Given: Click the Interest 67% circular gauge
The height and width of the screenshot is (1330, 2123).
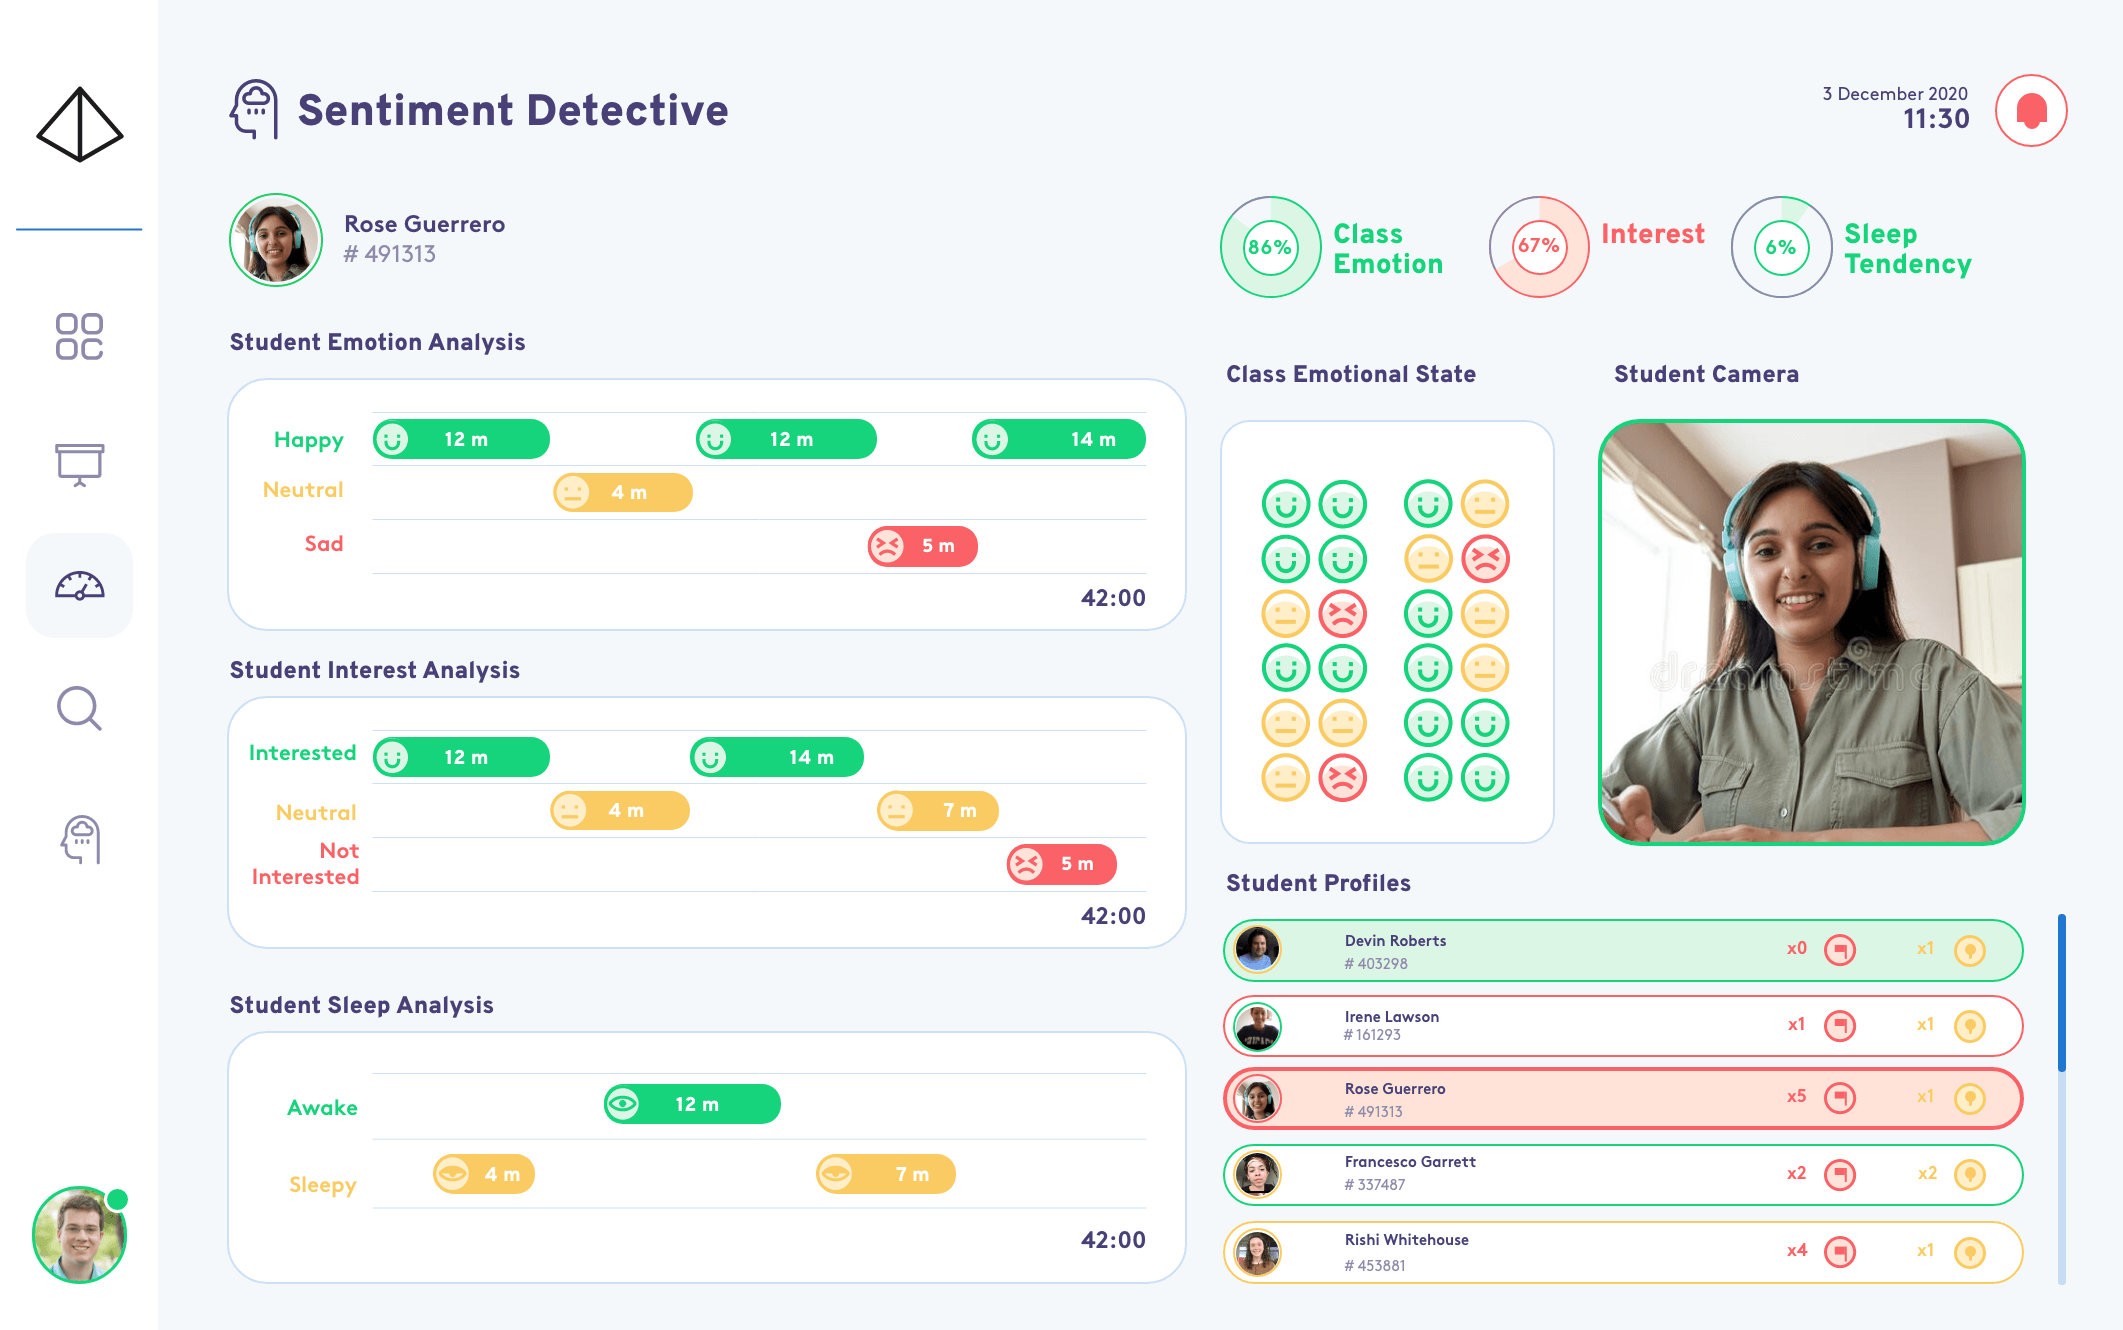Looking at the screenshot, I should tap(1538, 247).
